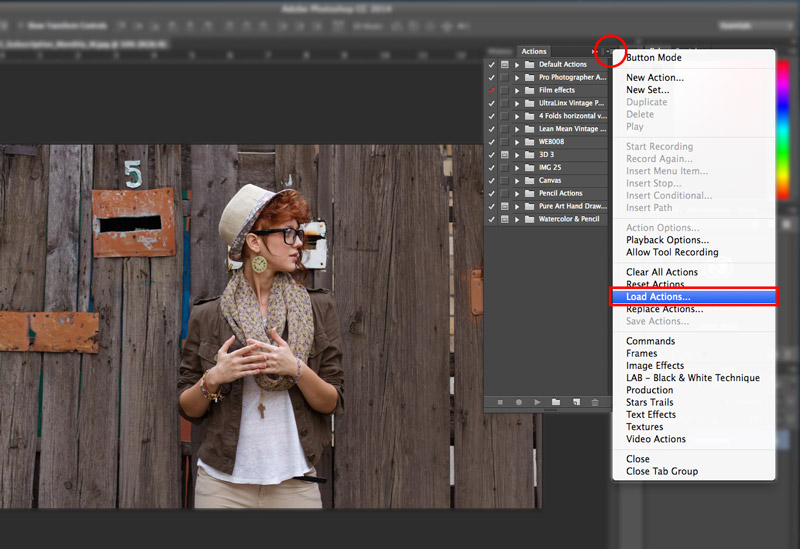Select the Lean Mean Vintage set name
The height and width of the screenshot is (549, 800).
(x=572, y=129)
